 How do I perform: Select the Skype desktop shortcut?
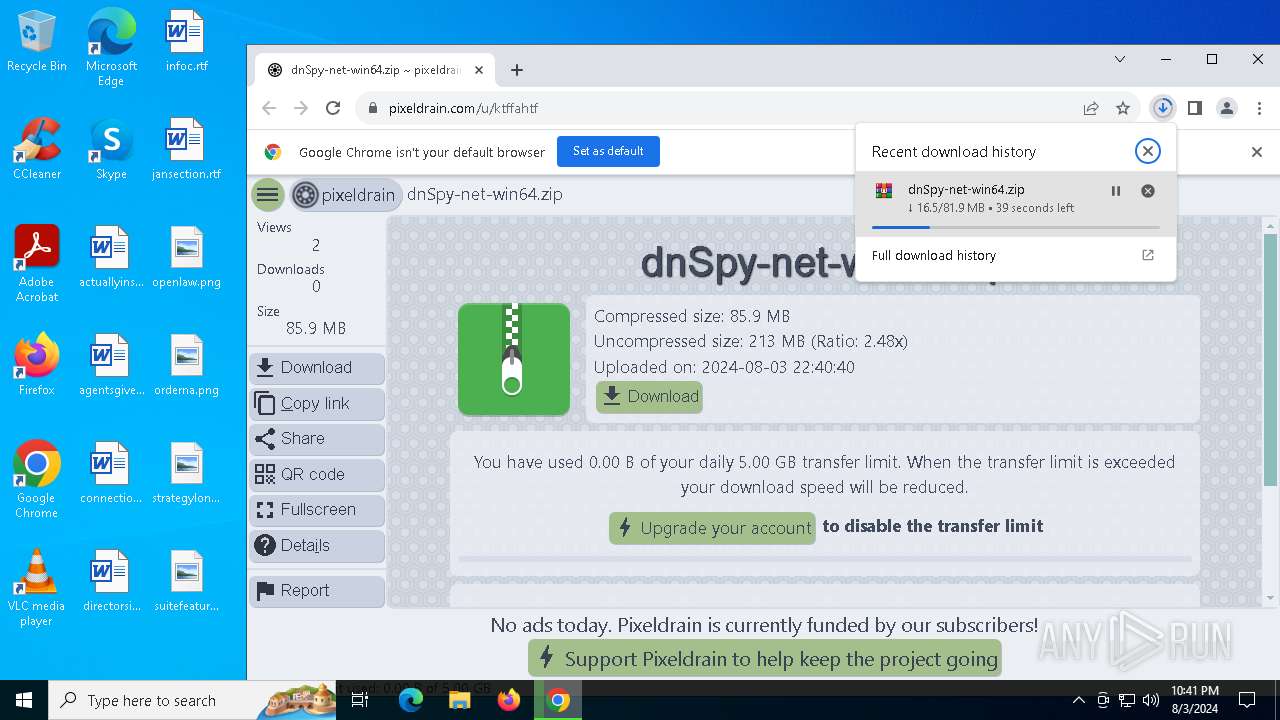click(111, 150)
